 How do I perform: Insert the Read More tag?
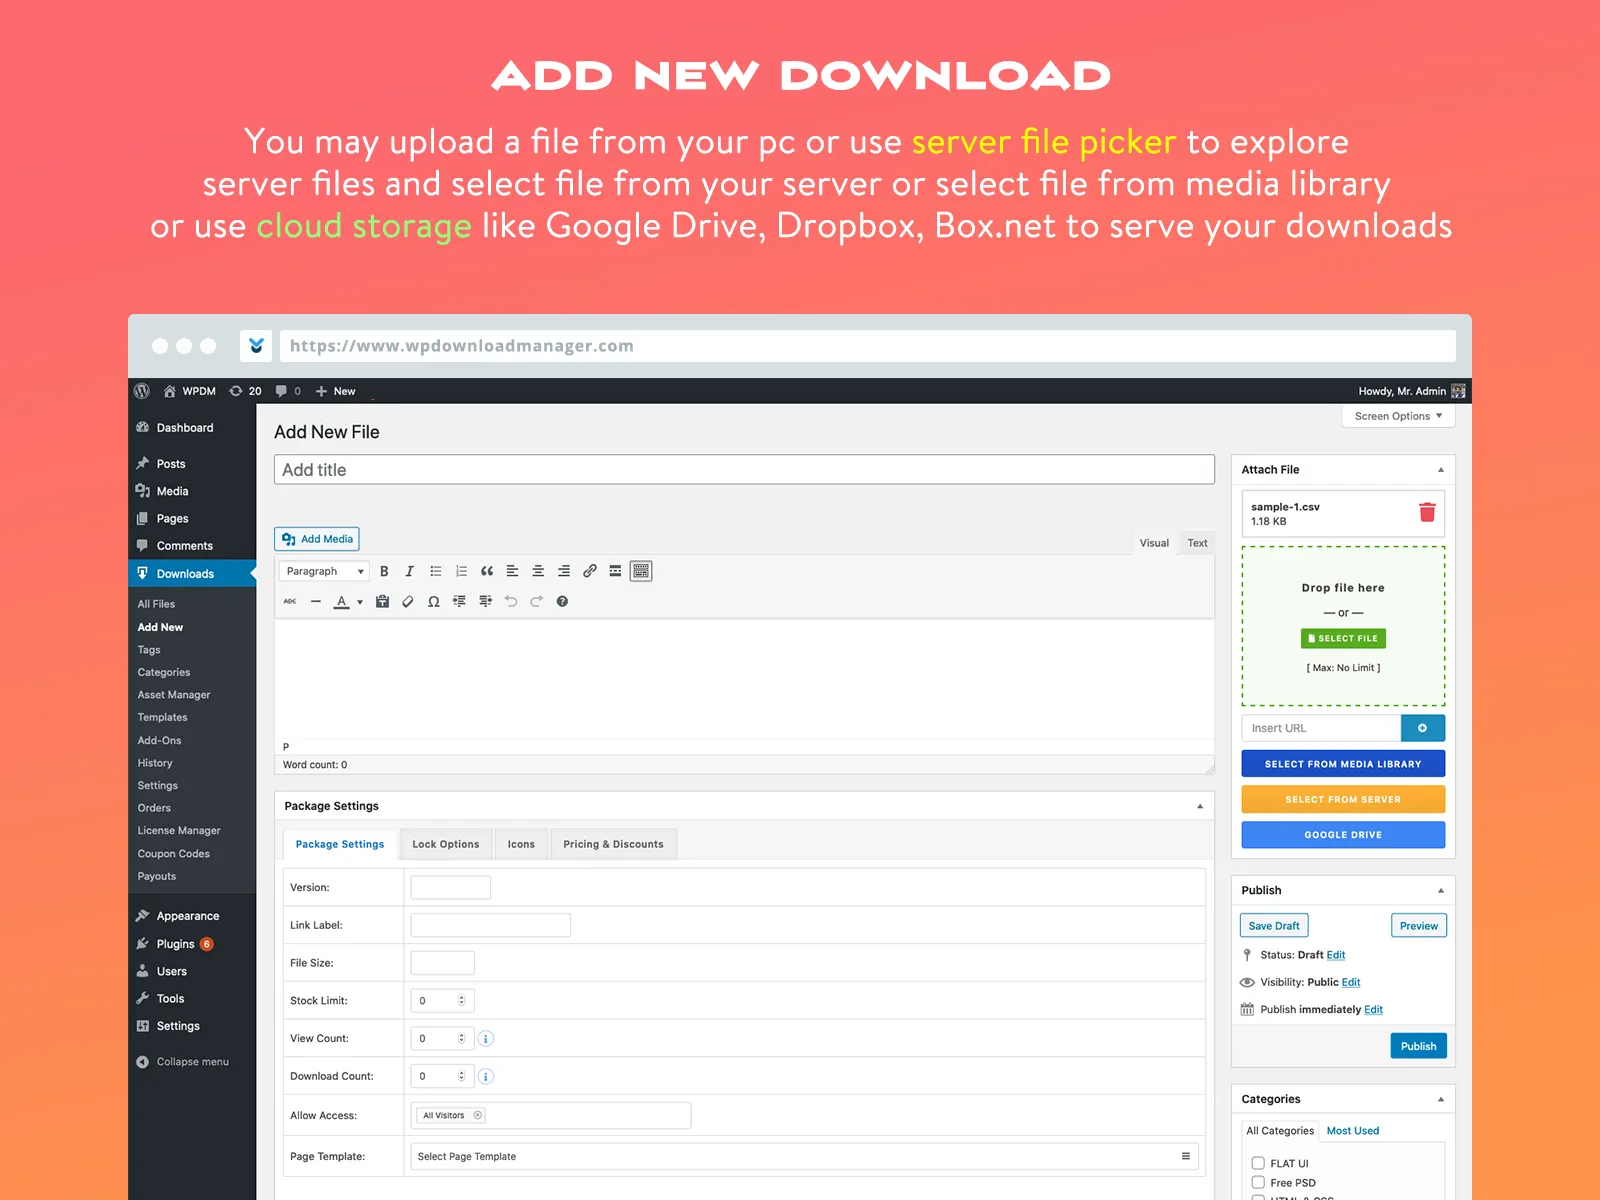[615, 571]
